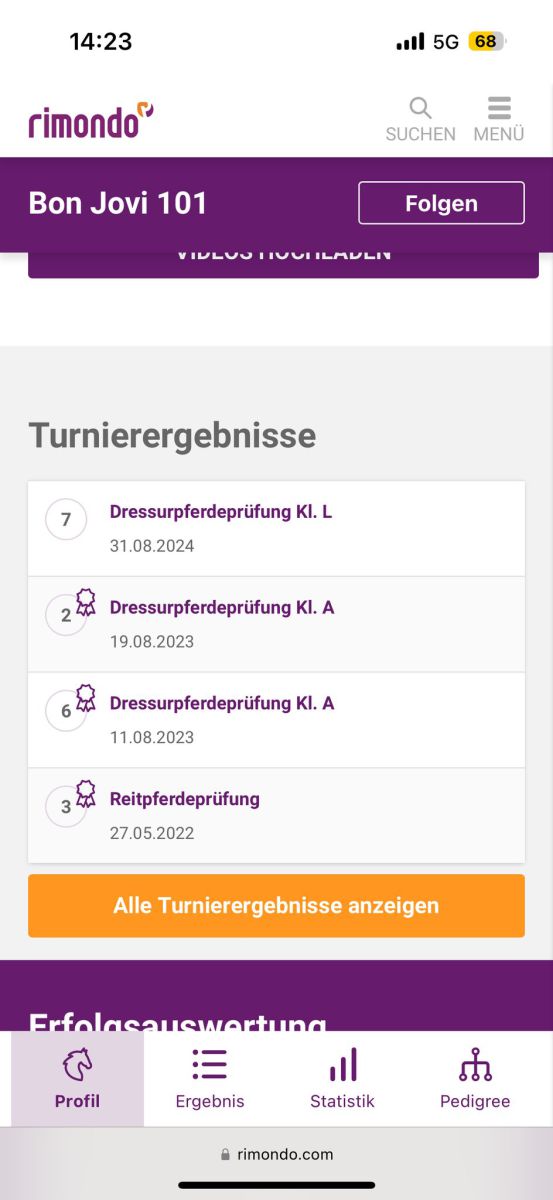Switch to the Pedigree tab label
553x1200 pixels.
coord(475,1101)
